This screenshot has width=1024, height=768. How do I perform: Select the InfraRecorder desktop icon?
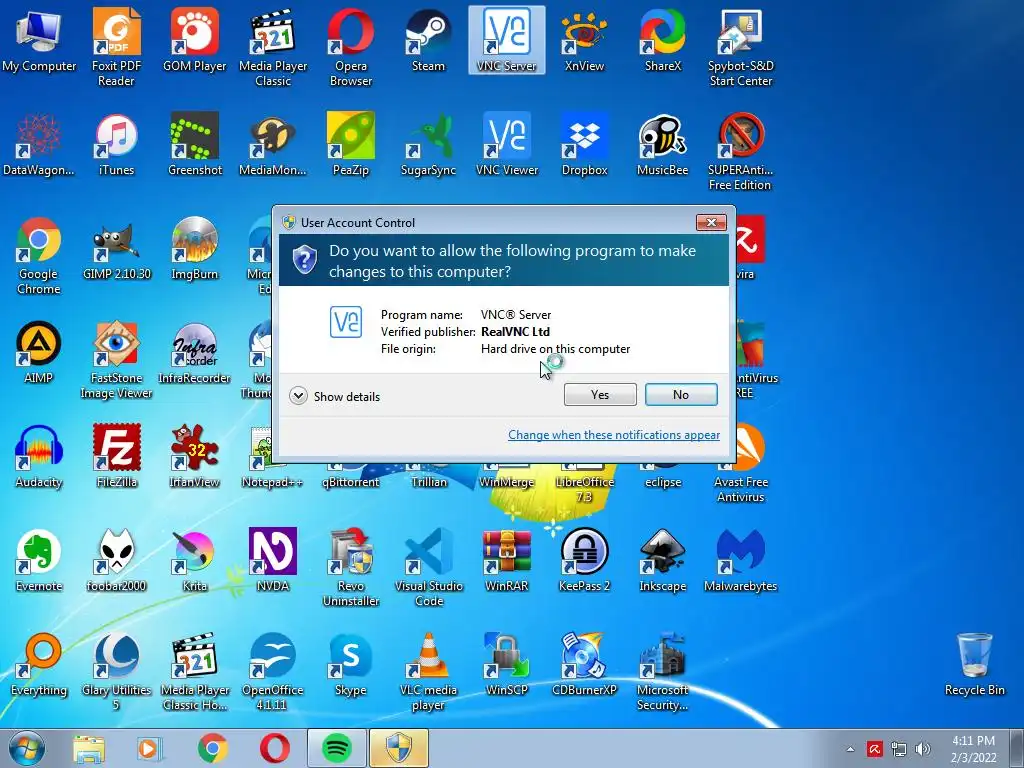point(195,352)
